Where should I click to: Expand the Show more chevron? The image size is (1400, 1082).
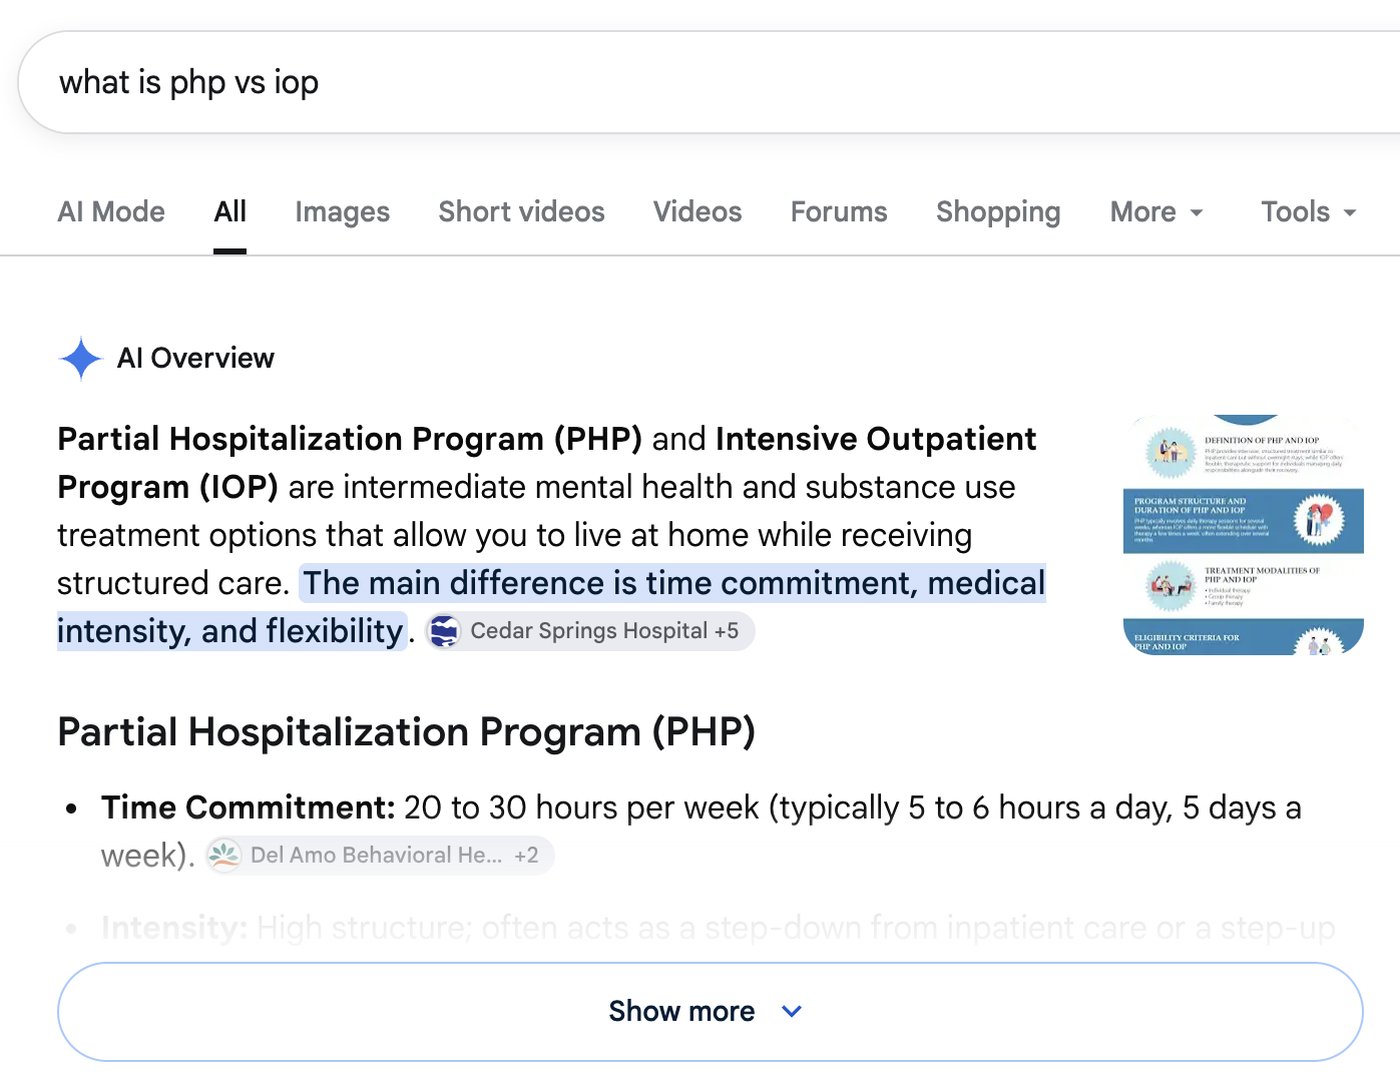[x=791, y=1012]
